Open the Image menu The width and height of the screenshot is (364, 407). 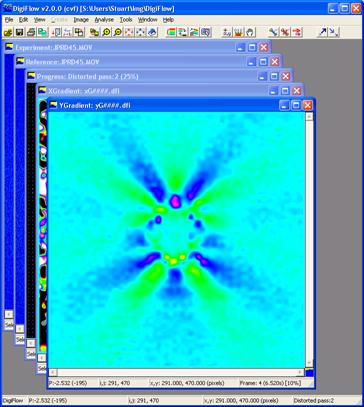pyautogui.click(x=81, y=20)
